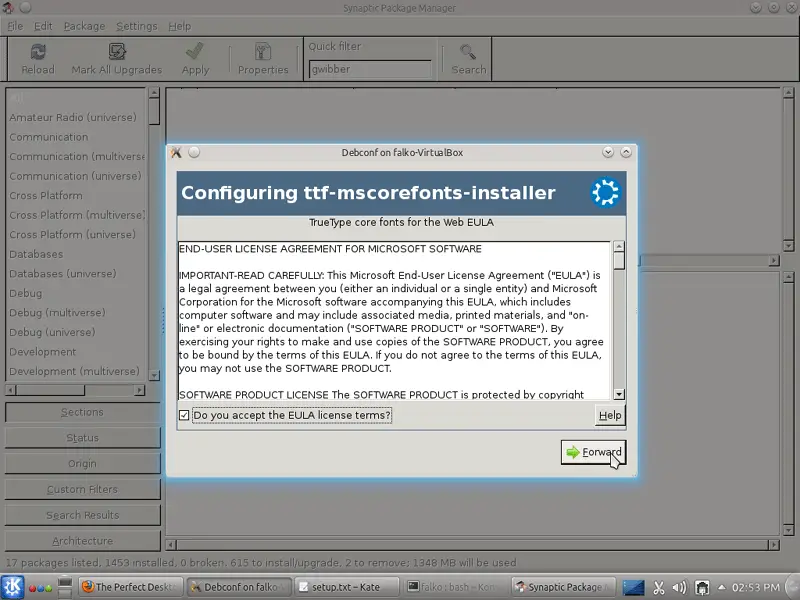800x600 pixels.
Task: Open the Package menu
Action: coord(84,26)
